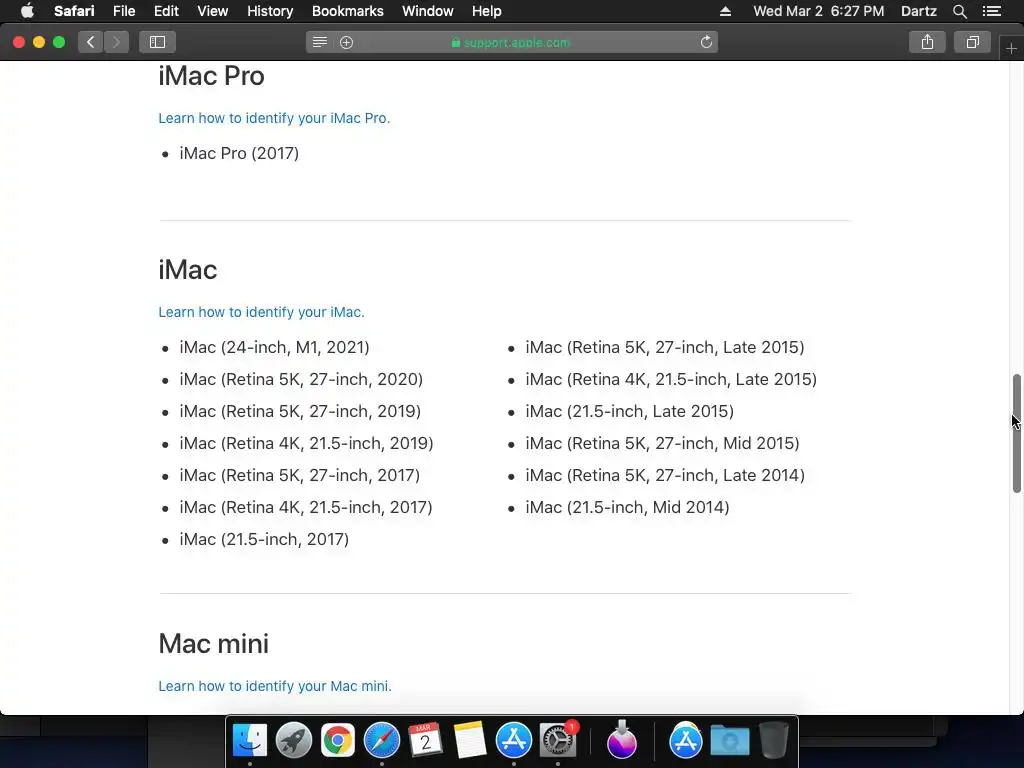Go back to the previous page
Image resolution: width=1024 pixels, height=768 pixels.
click(91, 42)
